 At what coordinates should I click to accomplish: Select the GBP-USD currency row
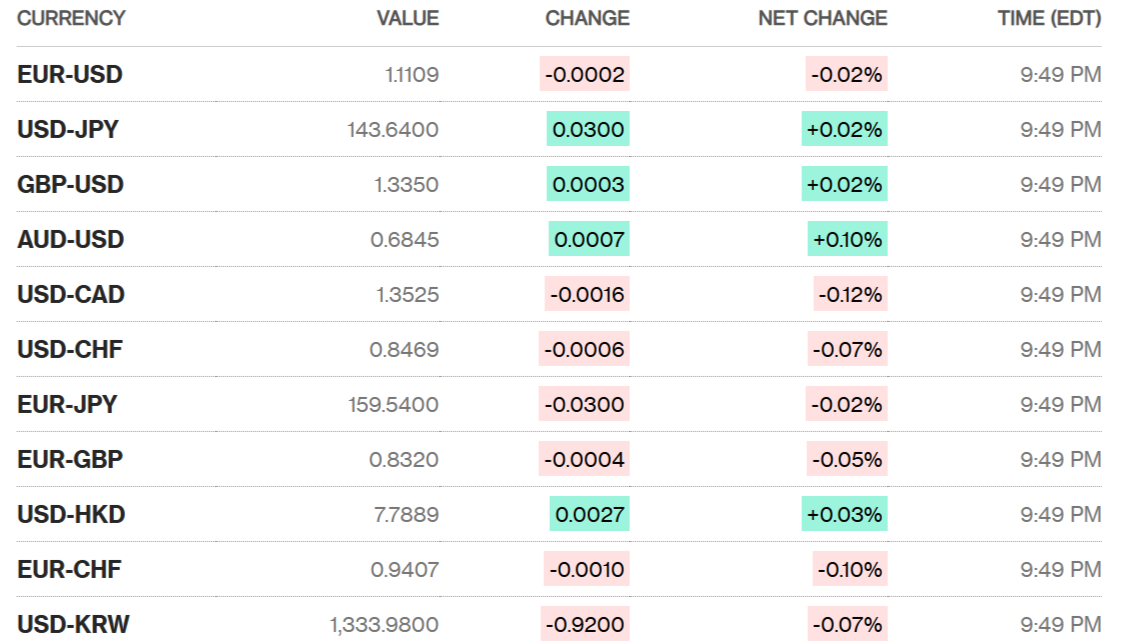coord(70,185)
